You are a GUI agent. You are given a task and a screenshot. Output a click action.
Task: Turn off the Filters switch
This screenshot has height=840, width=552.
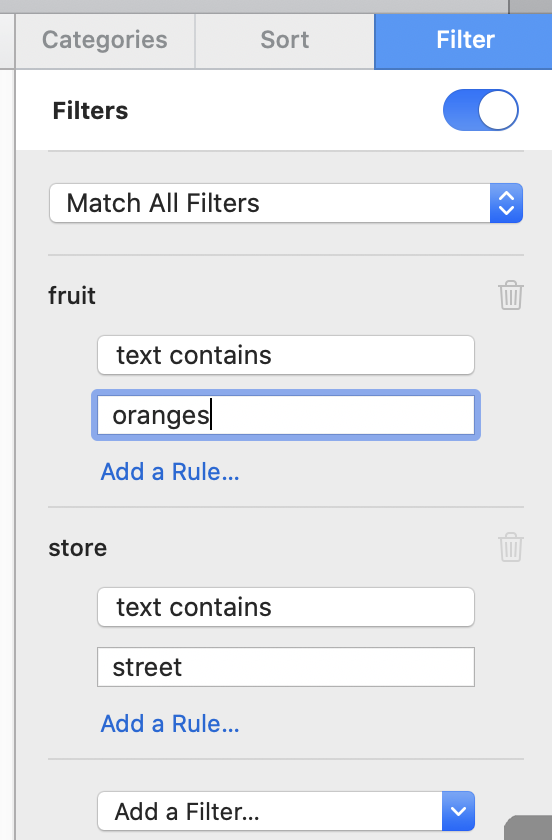pos(480,110)
